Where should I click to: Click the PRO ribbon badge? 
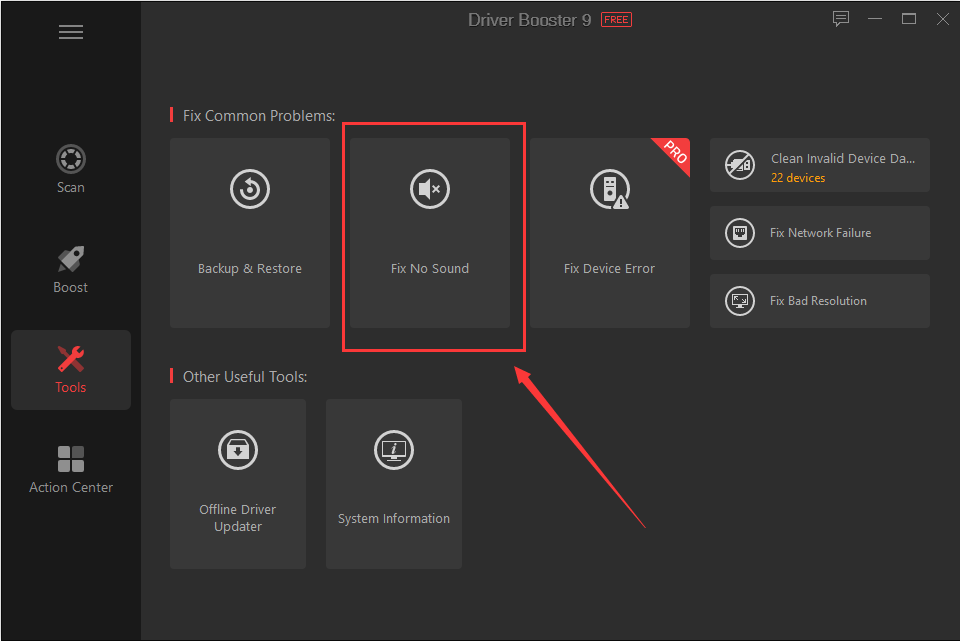(x=675, y=152)
